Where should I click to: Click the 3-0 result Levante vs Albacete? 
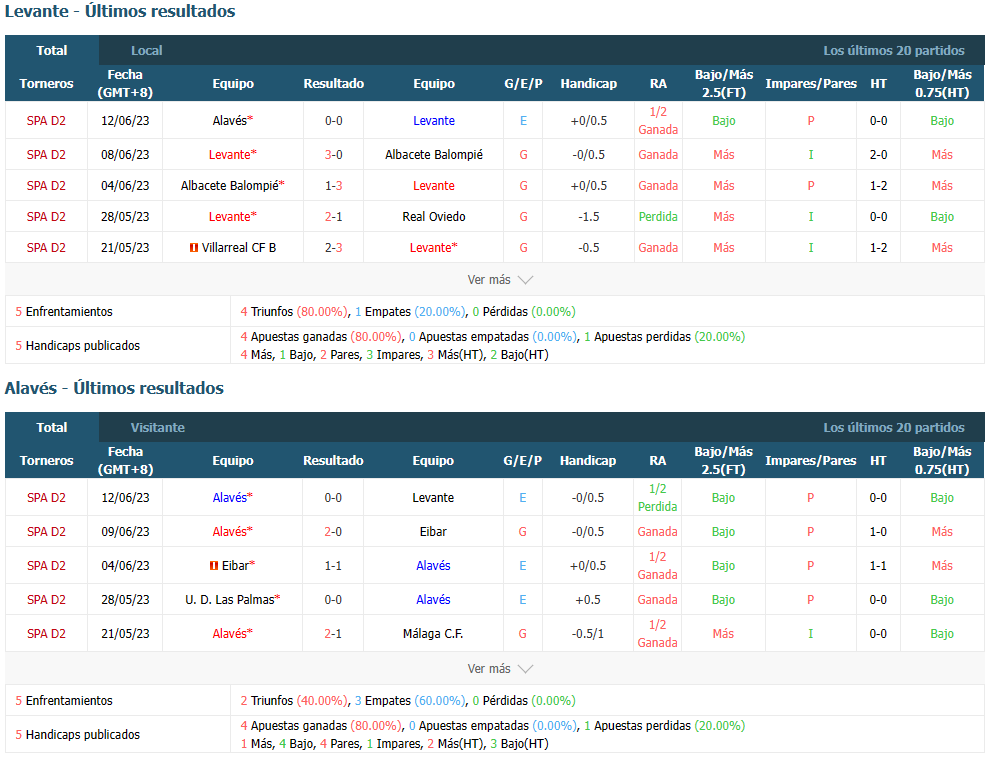(x=333, y=155)
